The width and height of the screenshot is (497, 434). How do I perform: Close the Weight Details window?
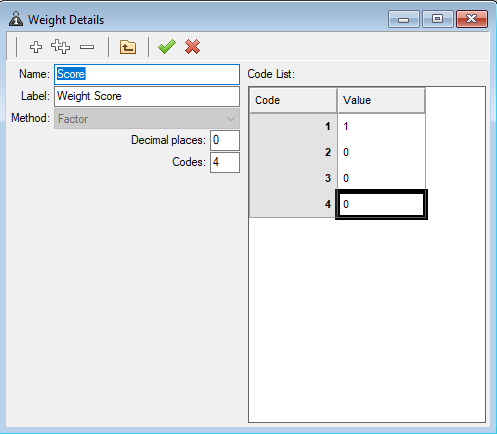tap(472, 19)
